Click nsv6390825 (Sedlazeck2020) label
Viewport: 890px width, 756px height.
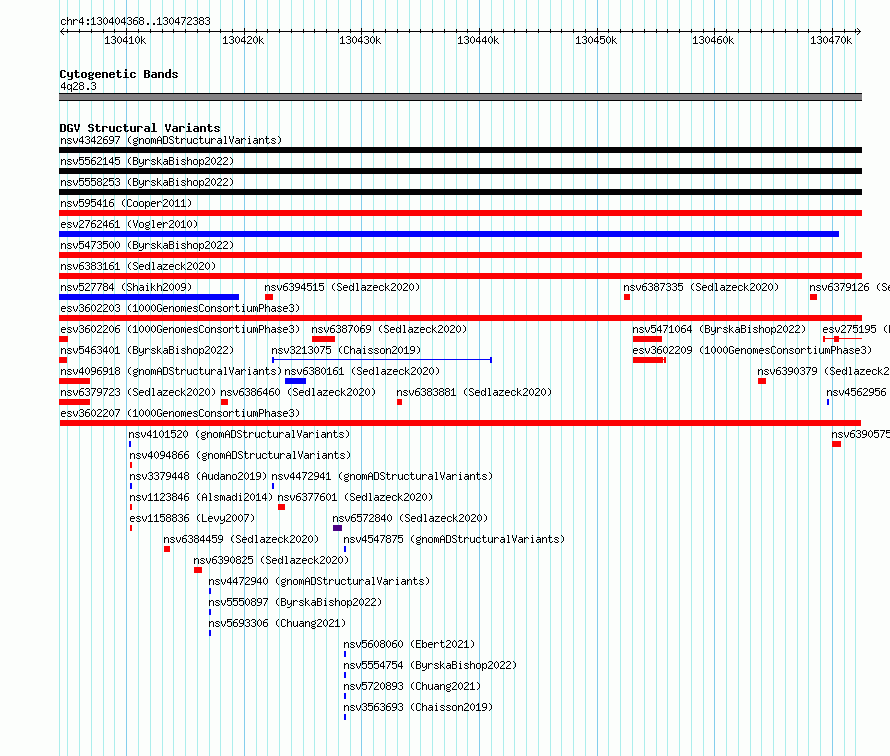coord(271,560)
